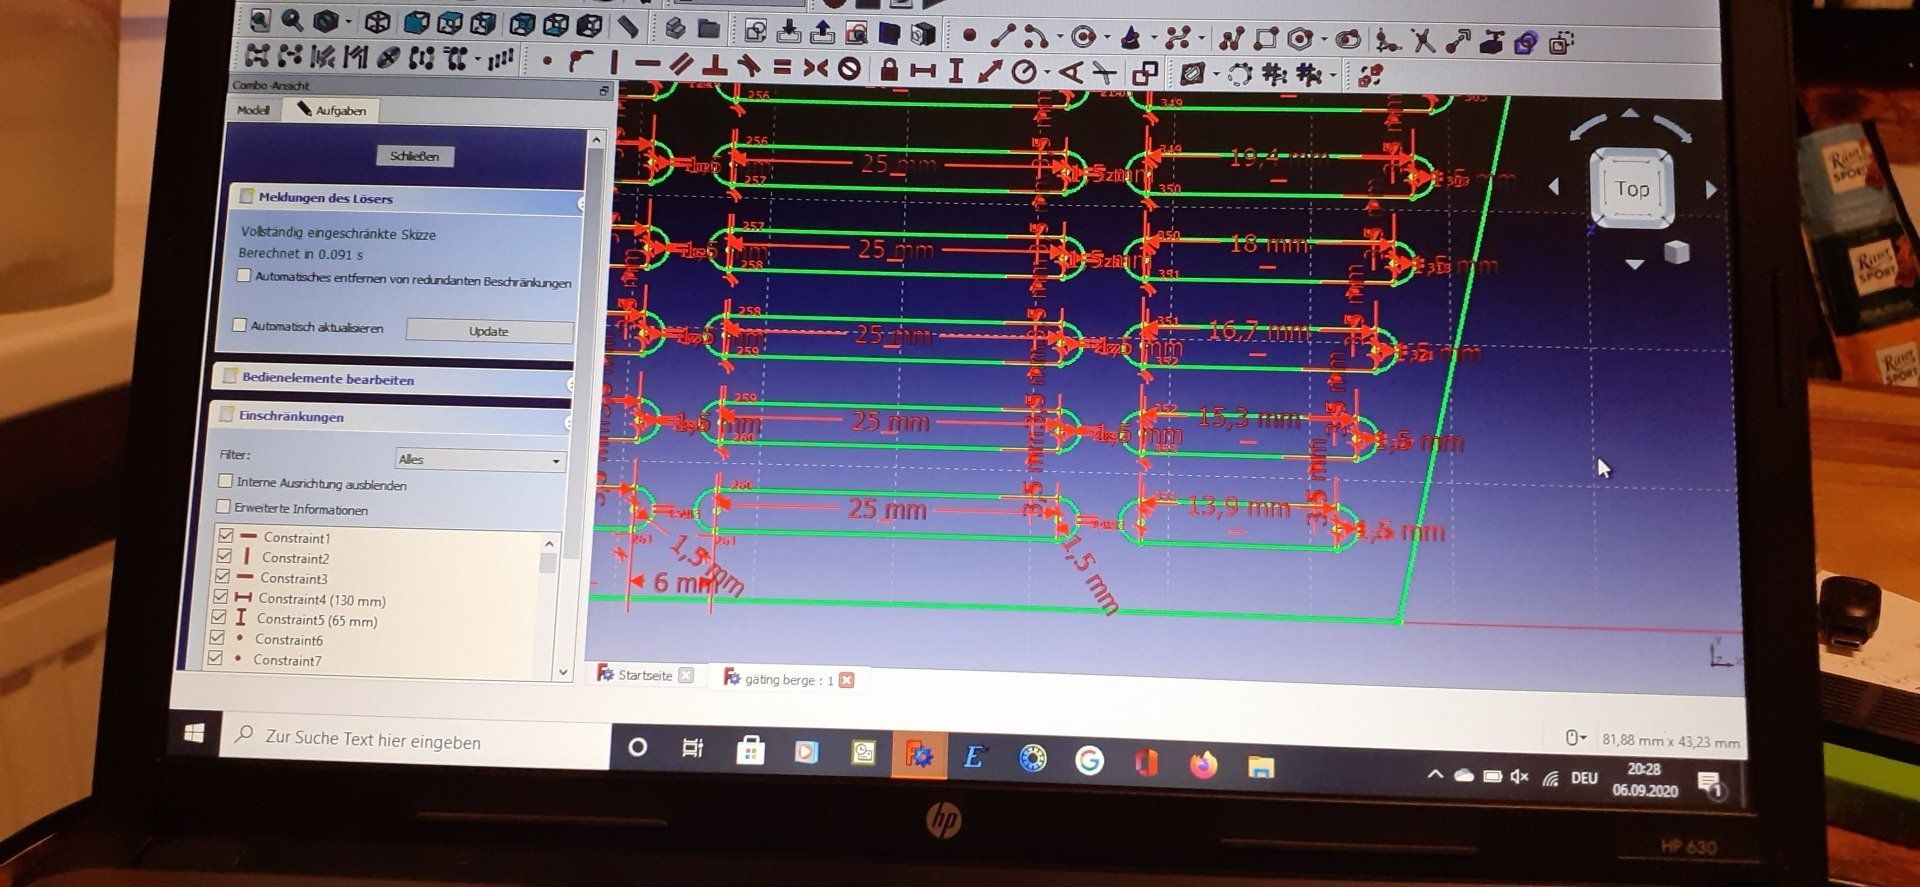Switch to the isometric view

[377, 22]
